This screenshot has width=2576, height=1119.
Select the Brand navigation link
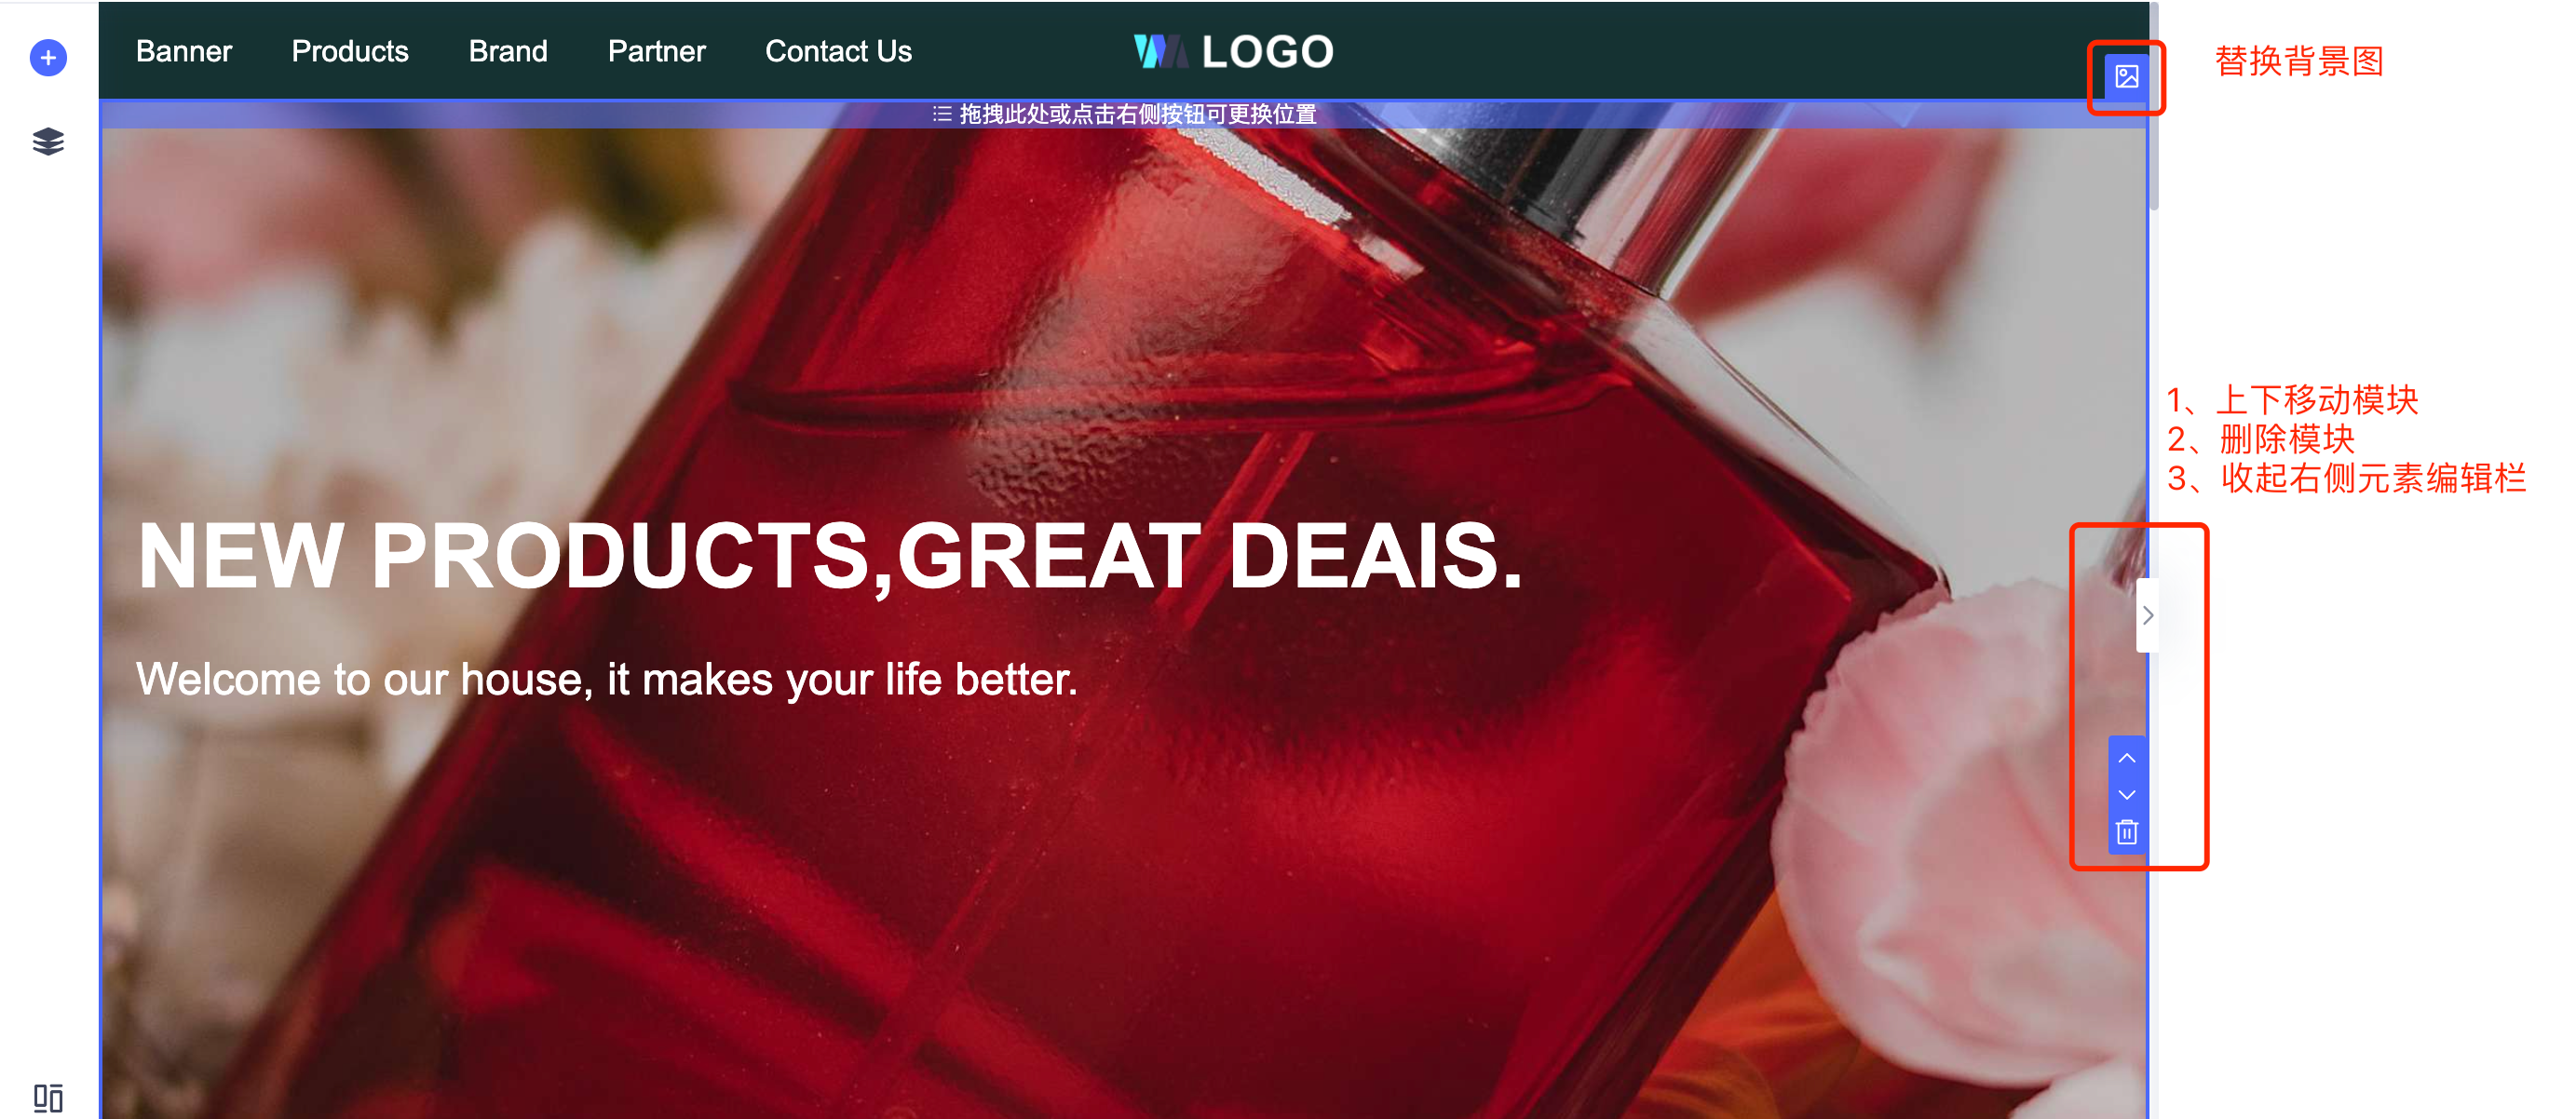click(x=508, y=52)
